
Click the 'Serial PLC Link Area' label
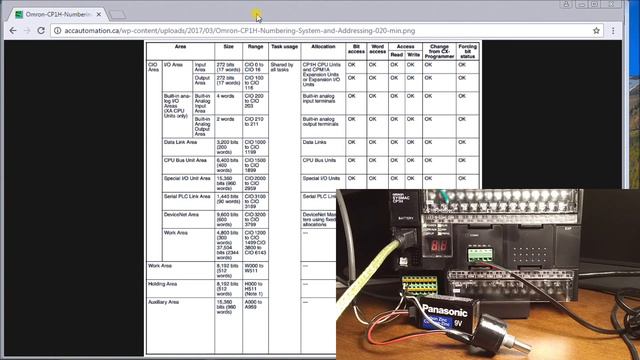click(187, 196)
